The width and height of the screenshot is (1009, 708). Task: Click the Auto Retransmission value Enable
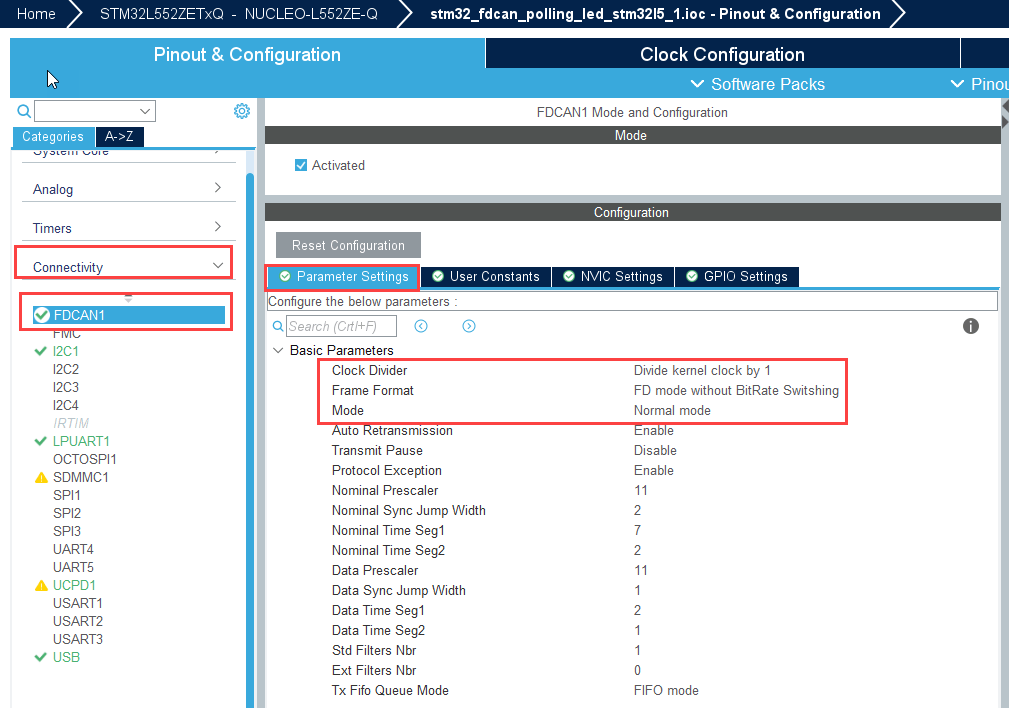point(654,431)
